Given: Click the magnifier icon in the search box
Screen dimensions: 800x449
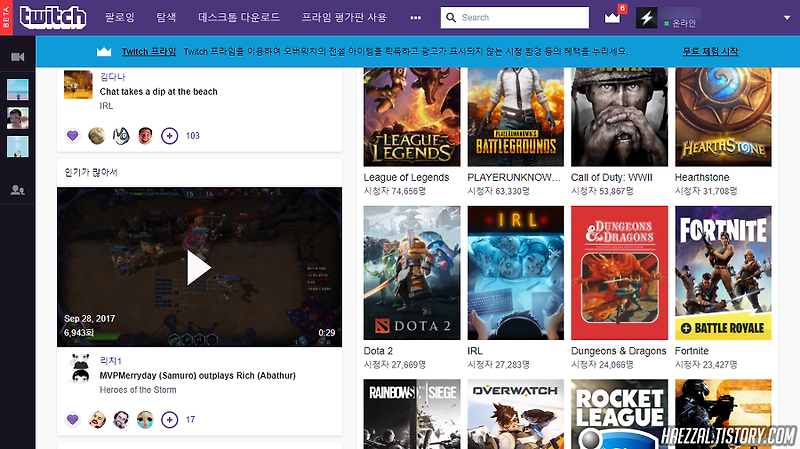Looking at the screenshot, I should 451,17.
